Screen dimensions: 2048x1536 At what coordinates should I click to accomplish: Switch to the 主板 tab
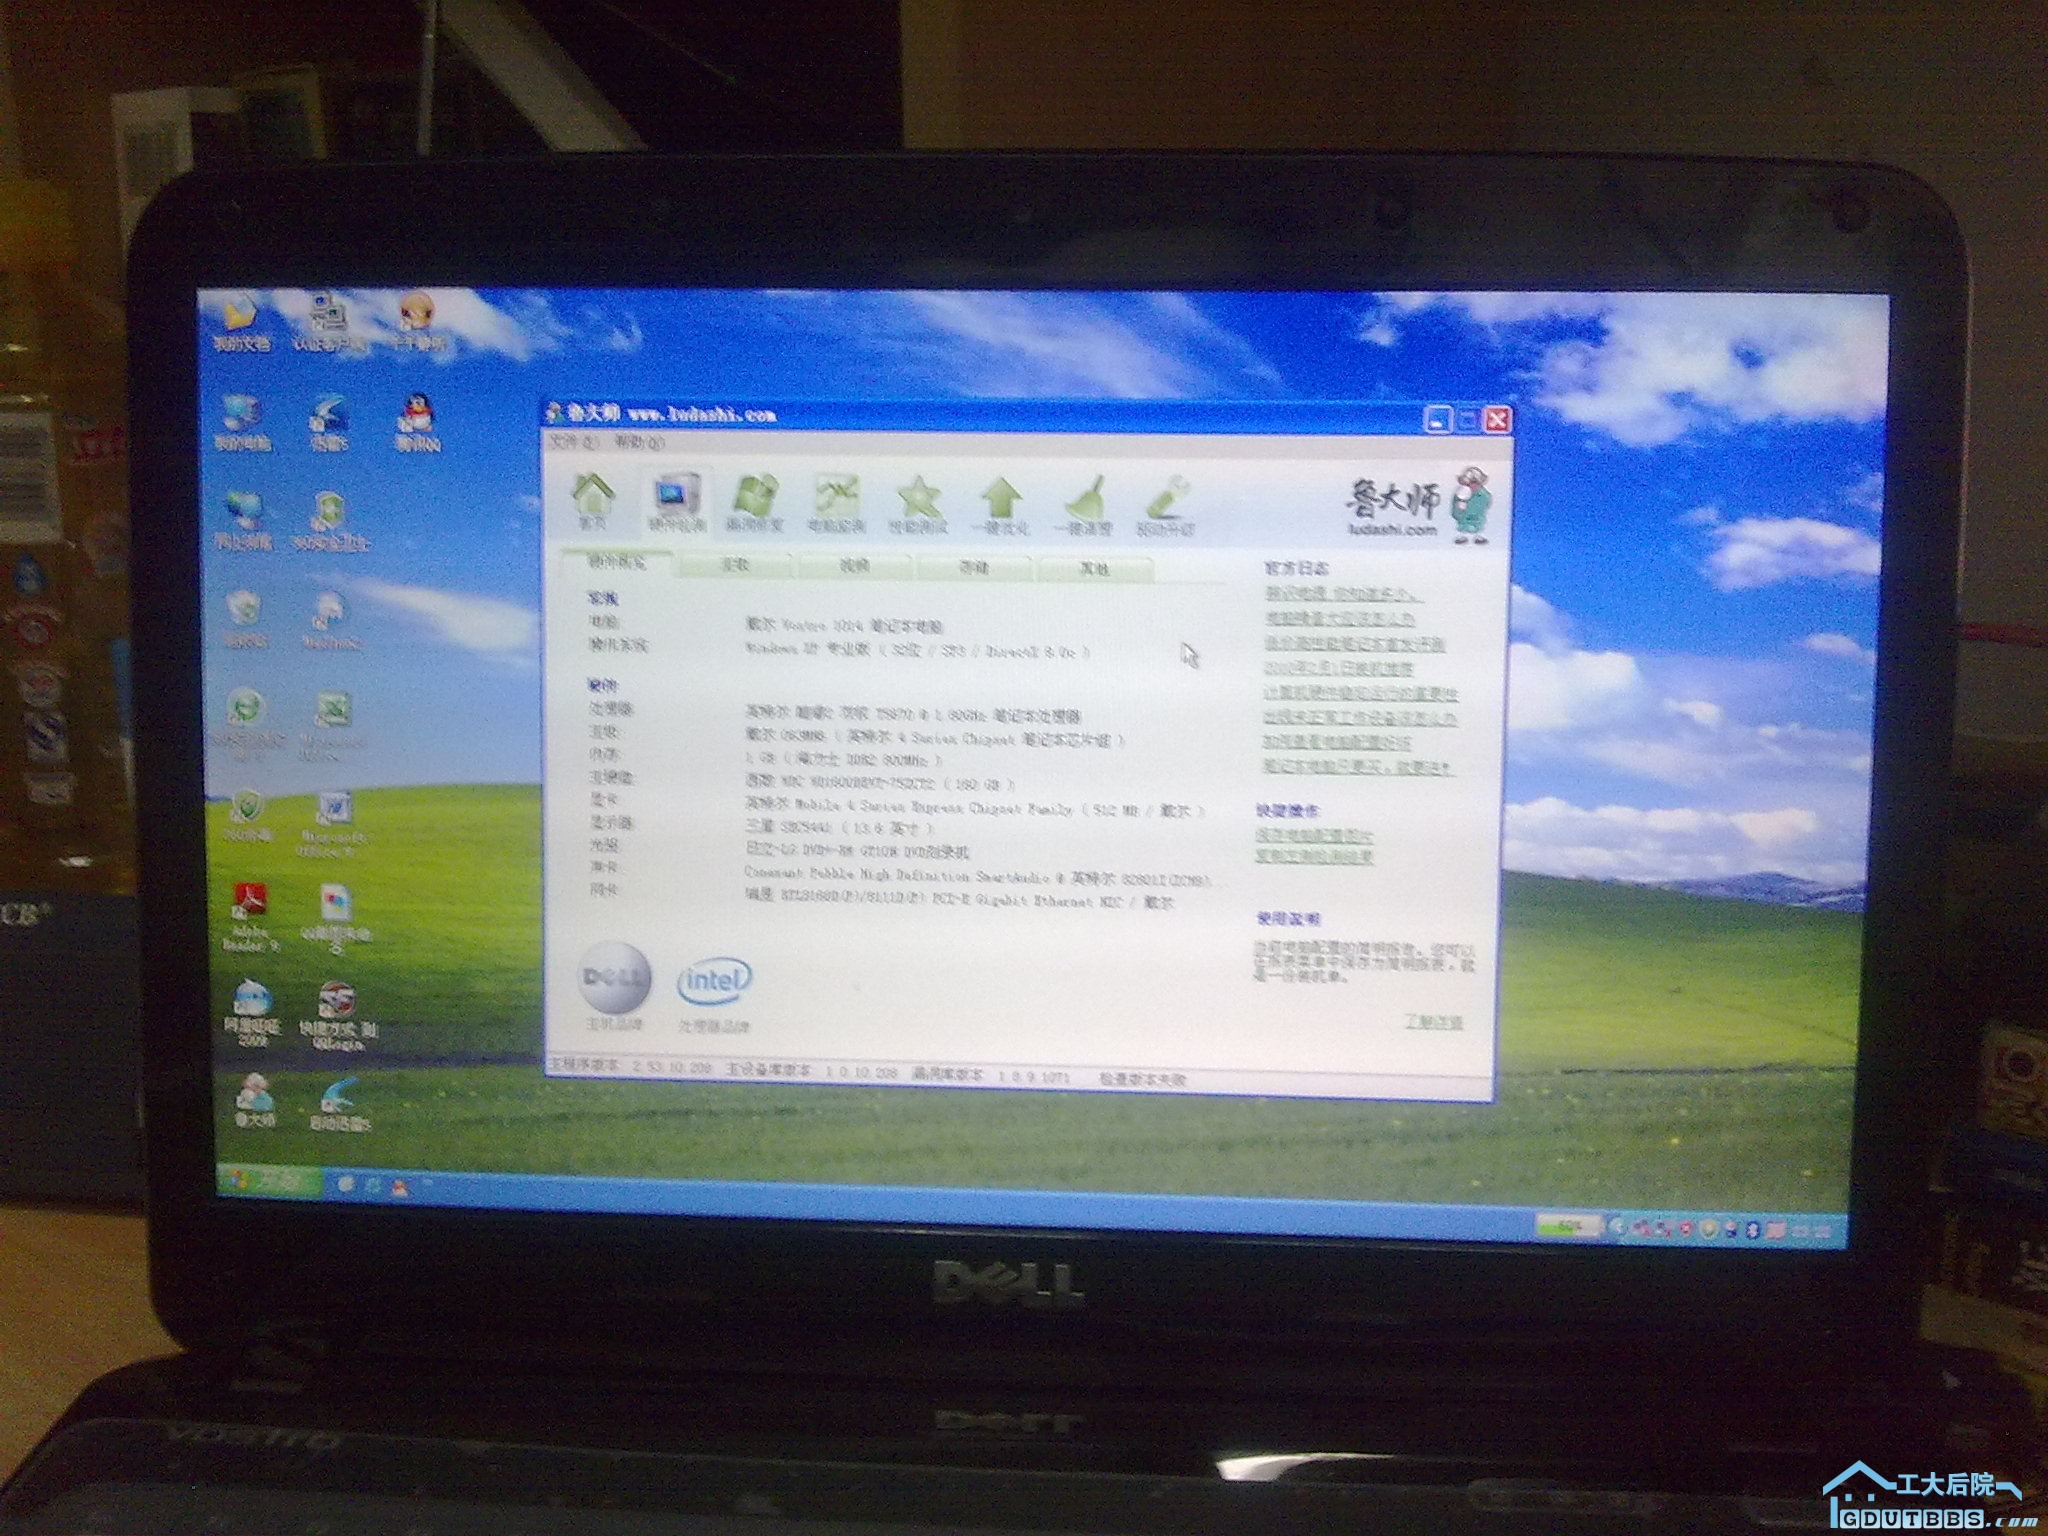736,565
